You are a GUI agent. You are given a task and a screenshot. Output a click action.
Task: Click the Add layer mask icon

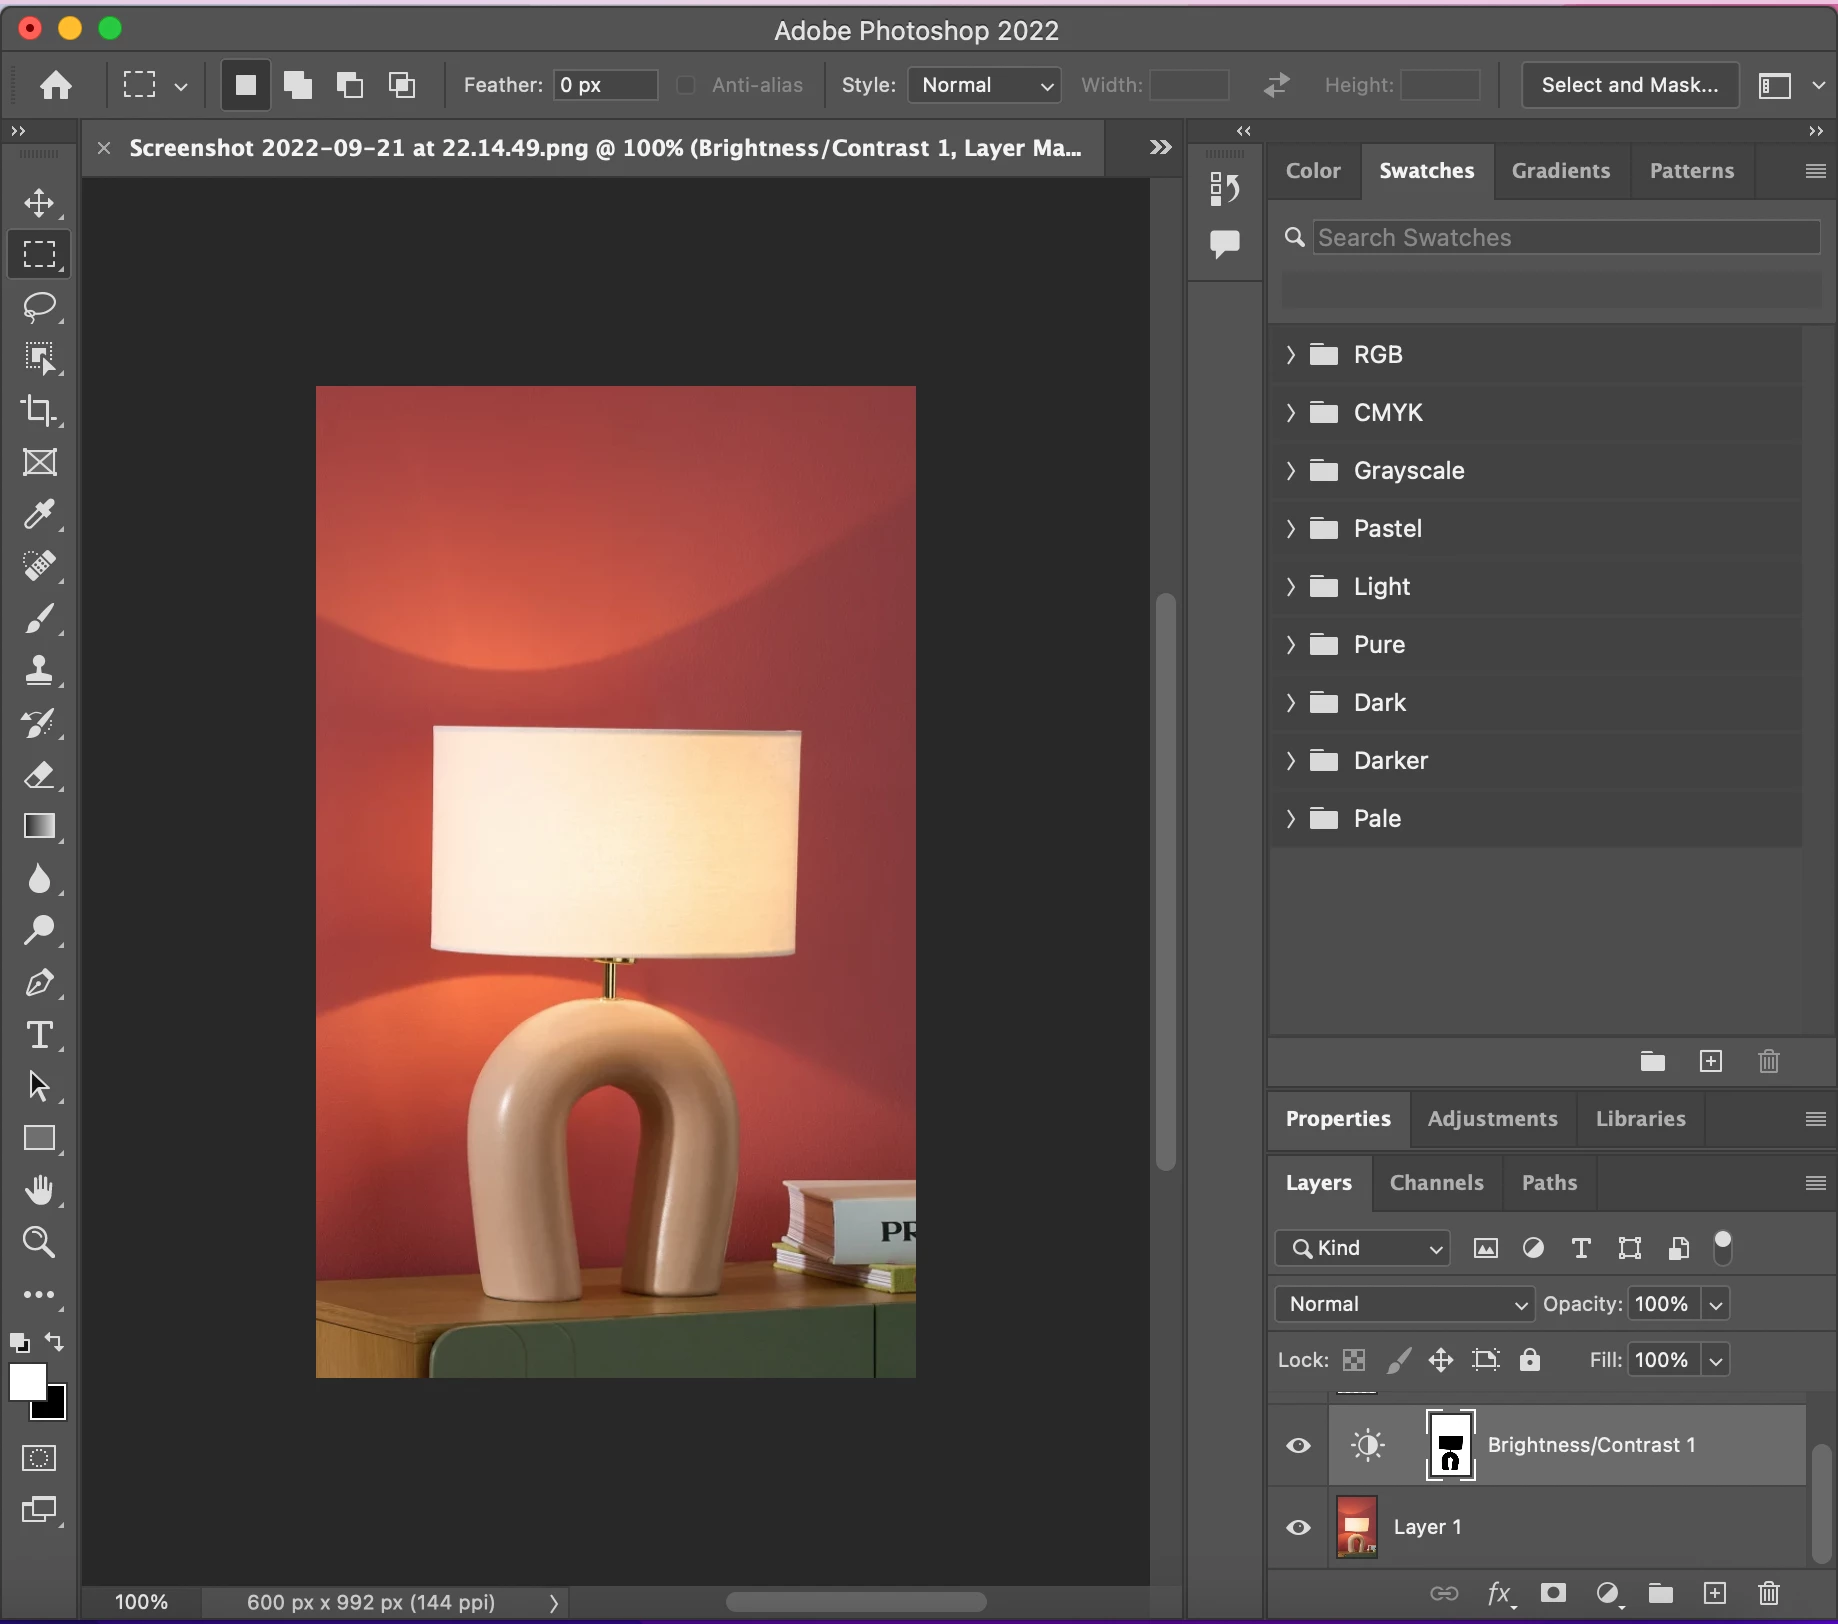tap(1553, 1593)
